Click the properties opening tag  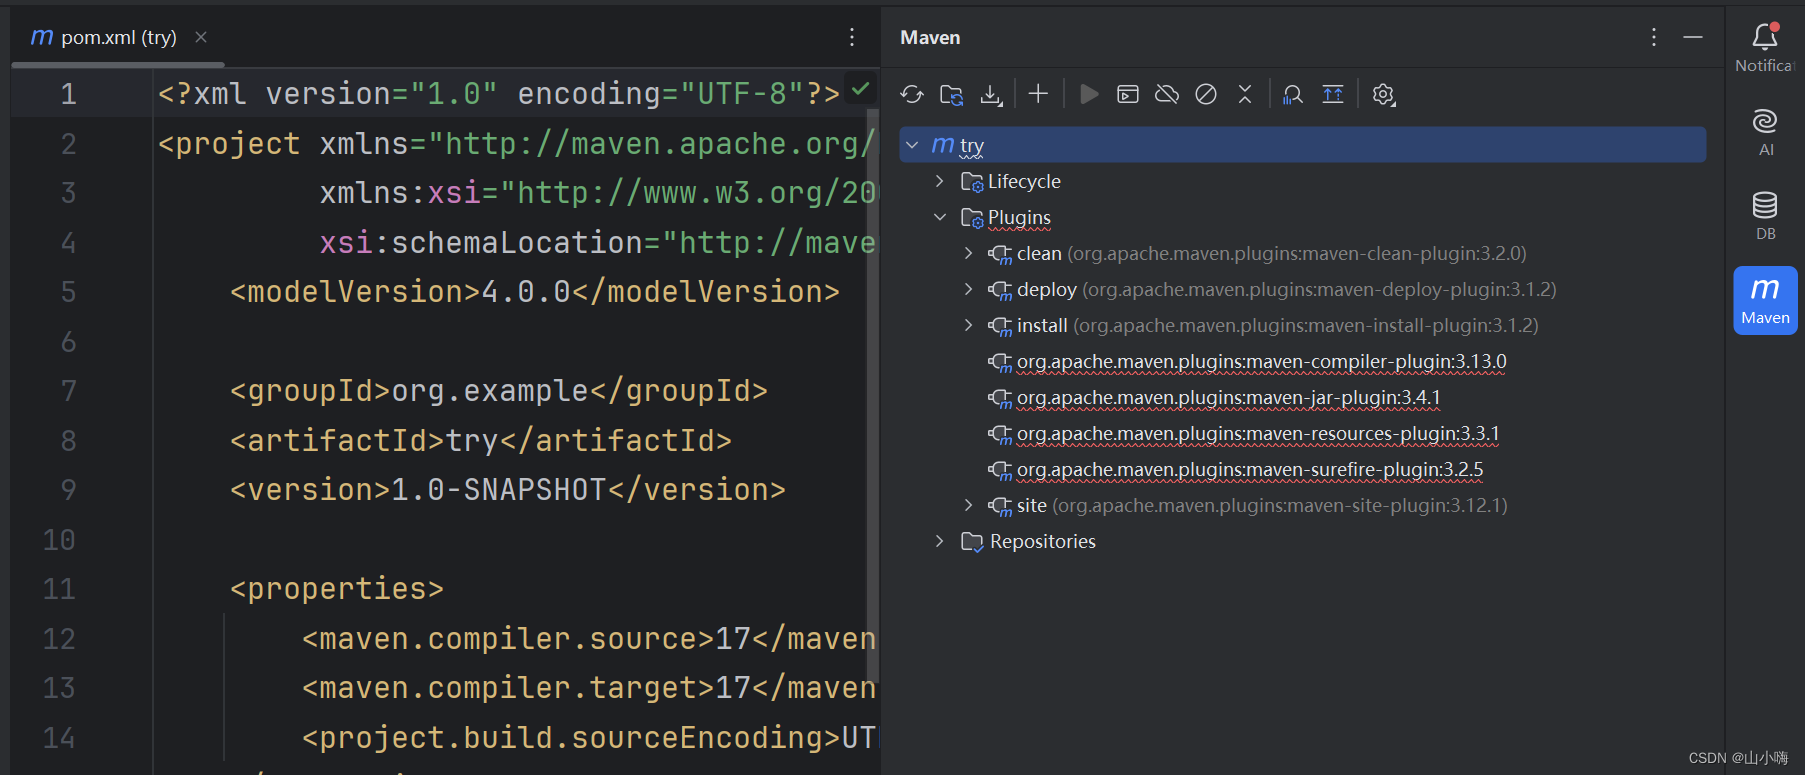click(x=336, y=589)
